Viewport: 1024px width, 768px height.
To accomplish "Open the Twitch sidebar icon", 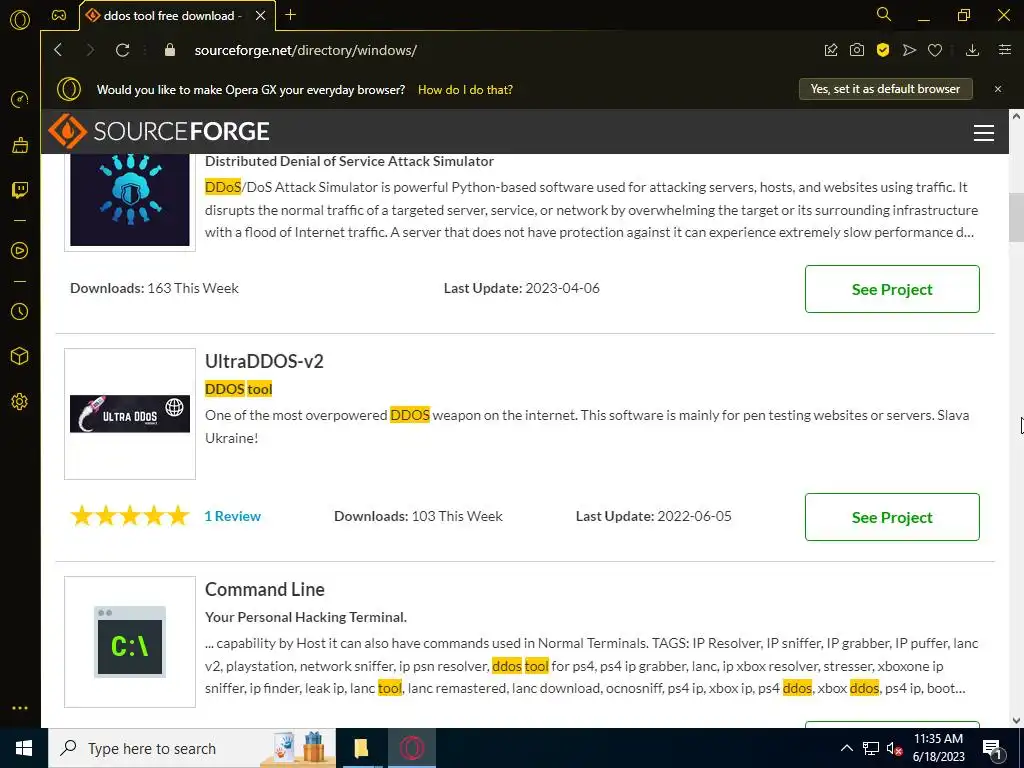I will (20, 190).
